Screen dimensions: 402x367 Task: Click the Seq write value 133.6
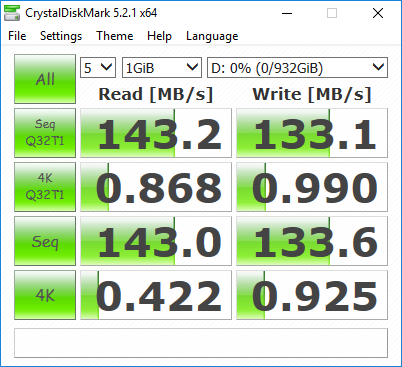point(312,241)
